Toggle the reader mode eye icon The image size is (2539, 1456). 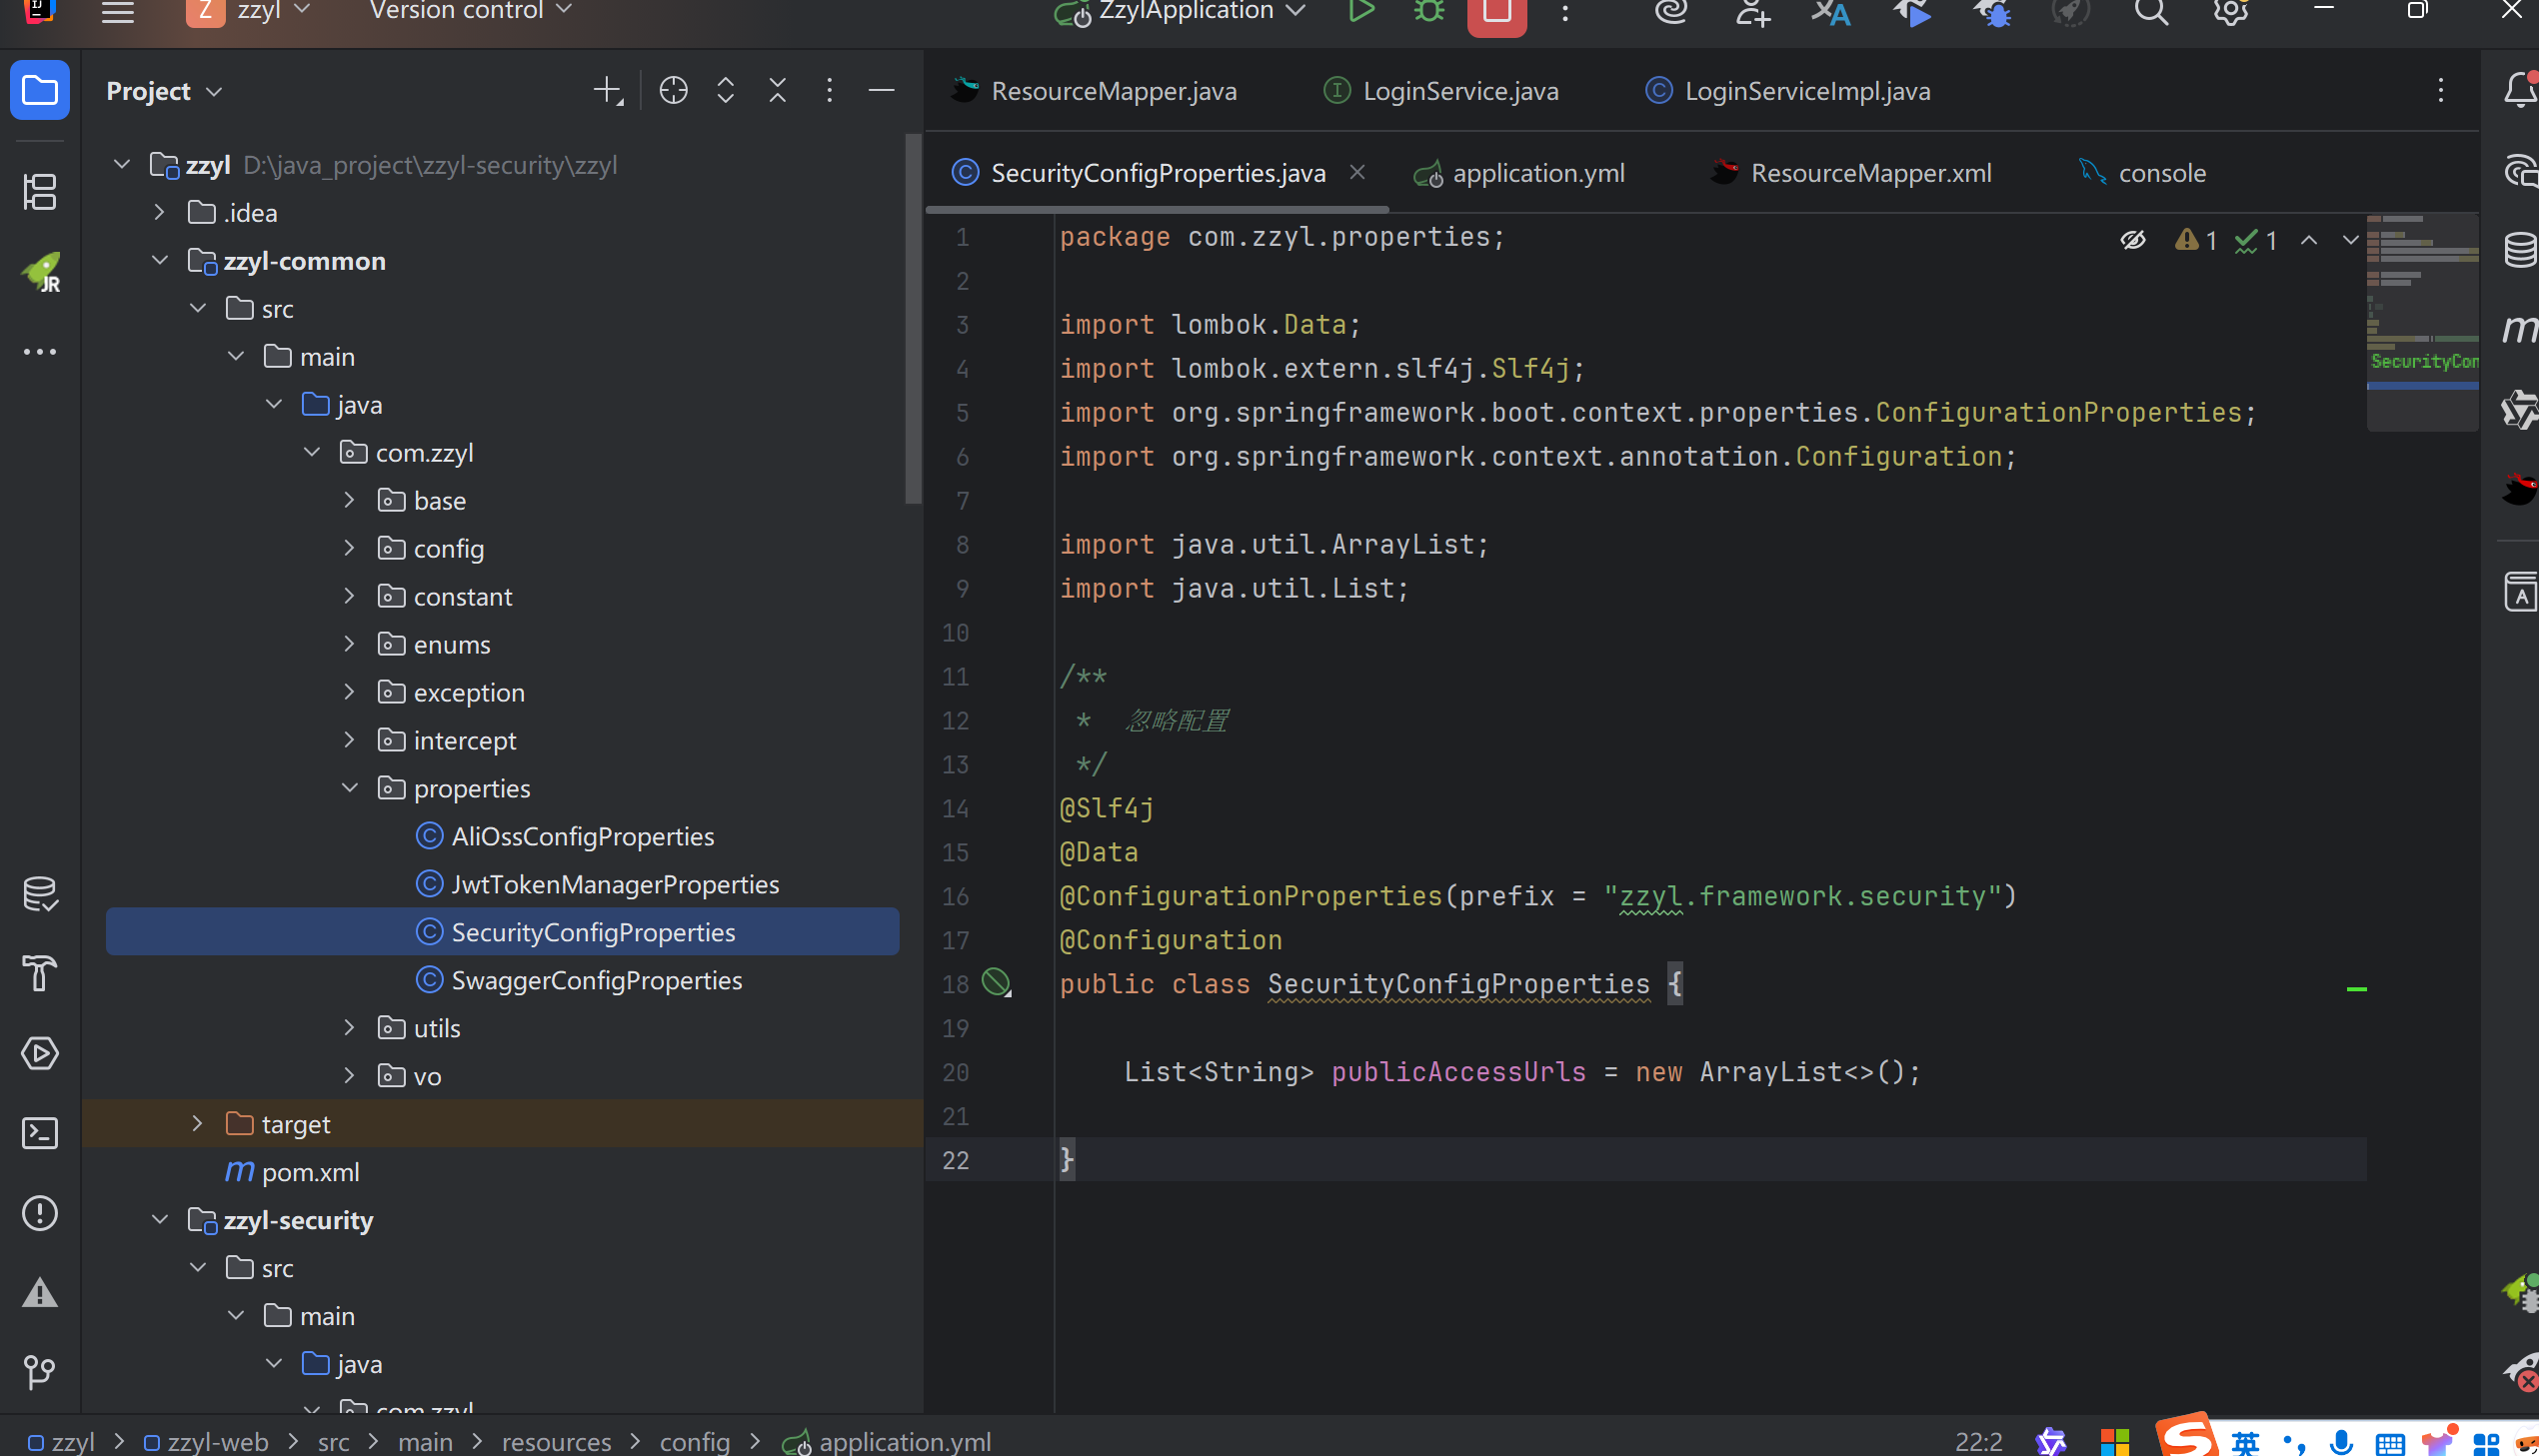[2132, 240]
